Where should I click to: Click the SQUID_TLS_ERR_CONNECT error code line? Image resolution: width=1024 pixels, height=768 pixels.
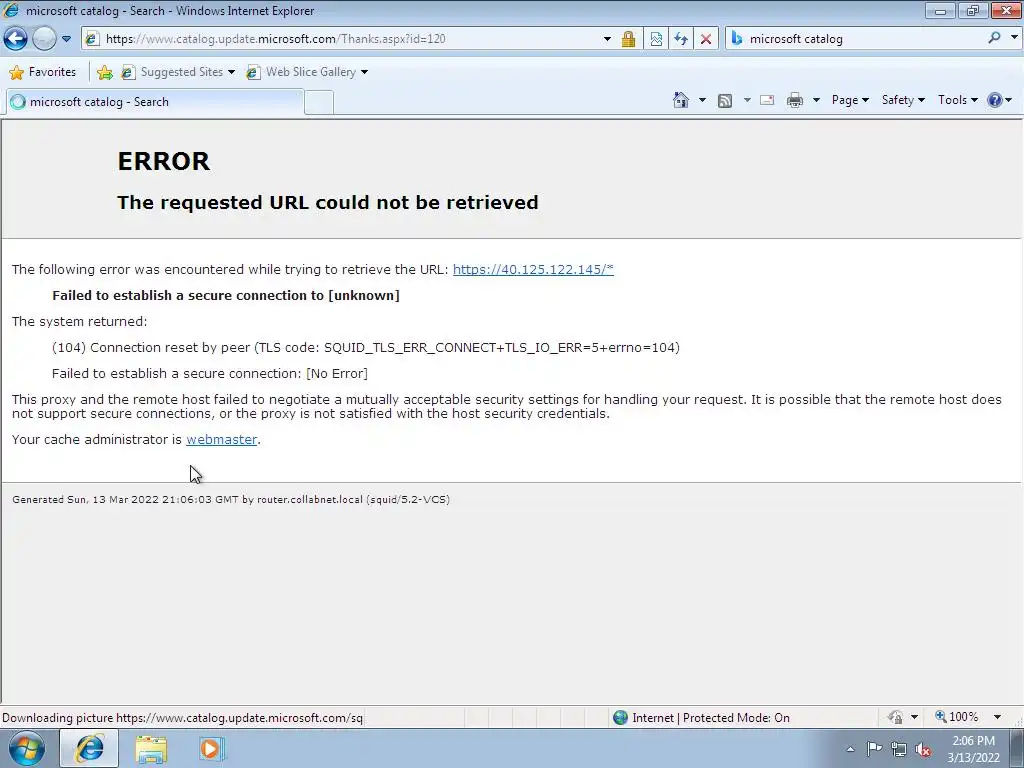(x=366, y=347)
